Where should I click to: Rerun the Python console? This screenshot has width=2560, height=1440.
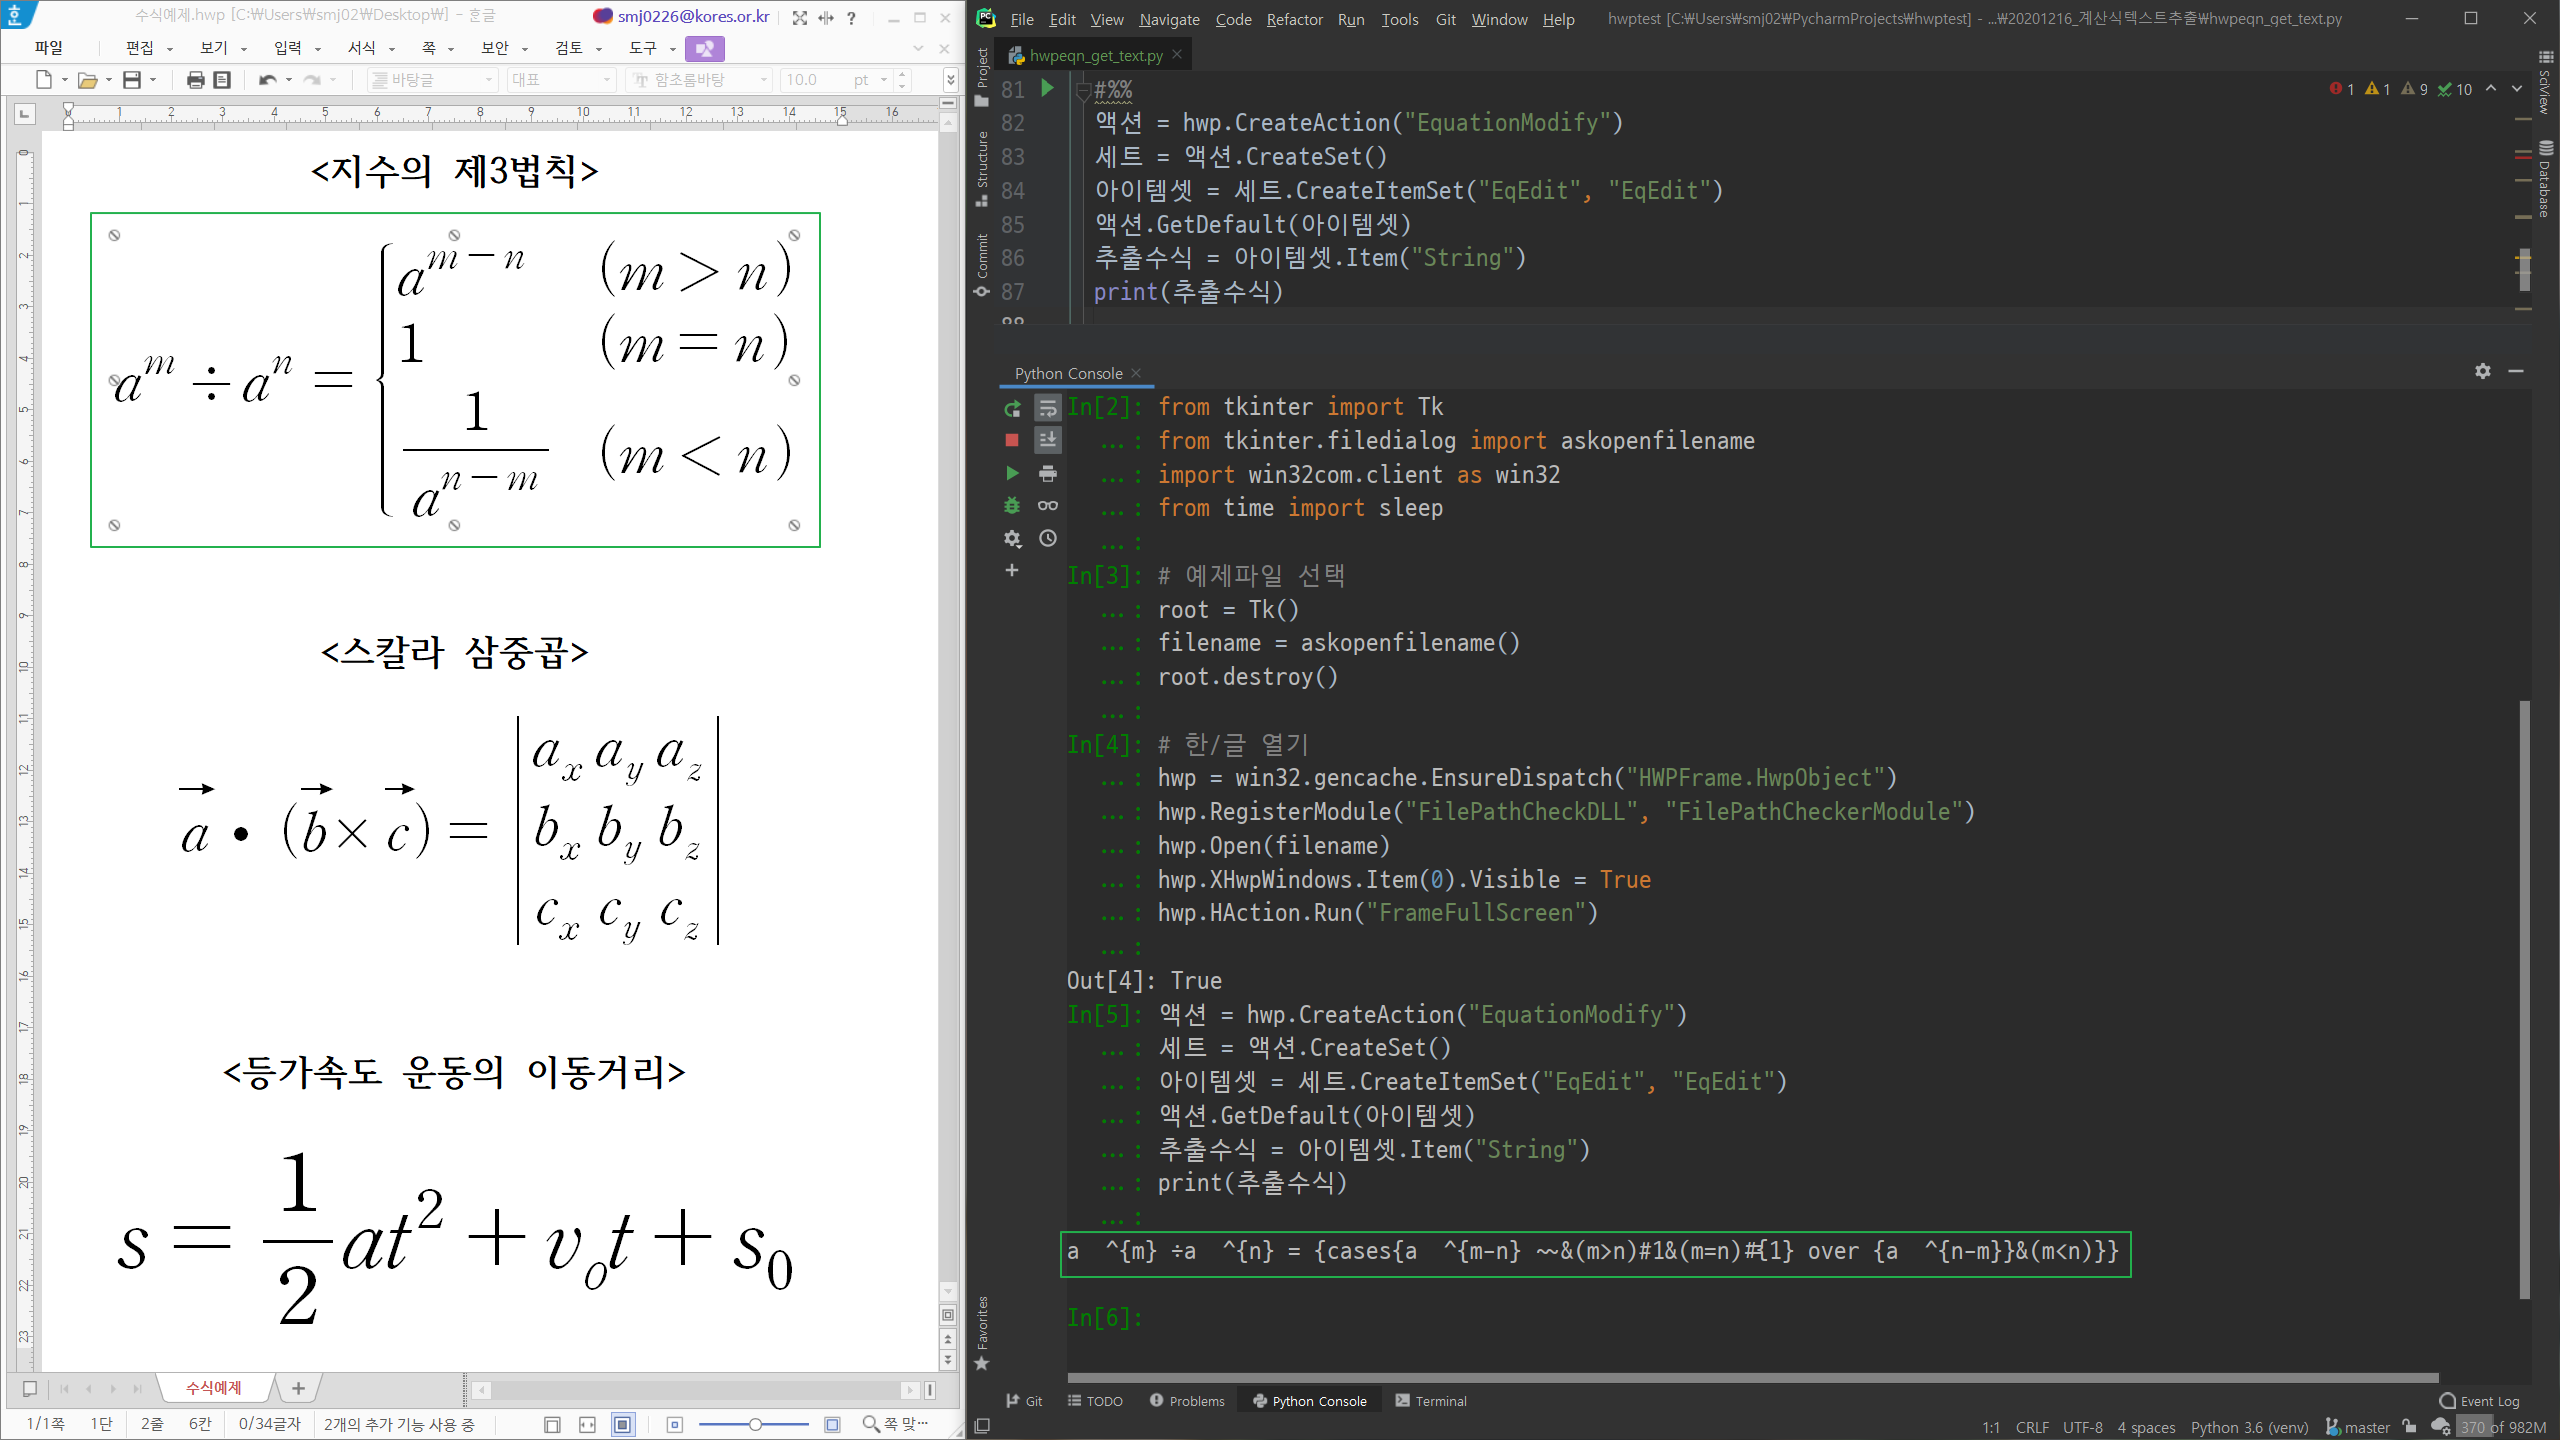(x=1012, y=408)
